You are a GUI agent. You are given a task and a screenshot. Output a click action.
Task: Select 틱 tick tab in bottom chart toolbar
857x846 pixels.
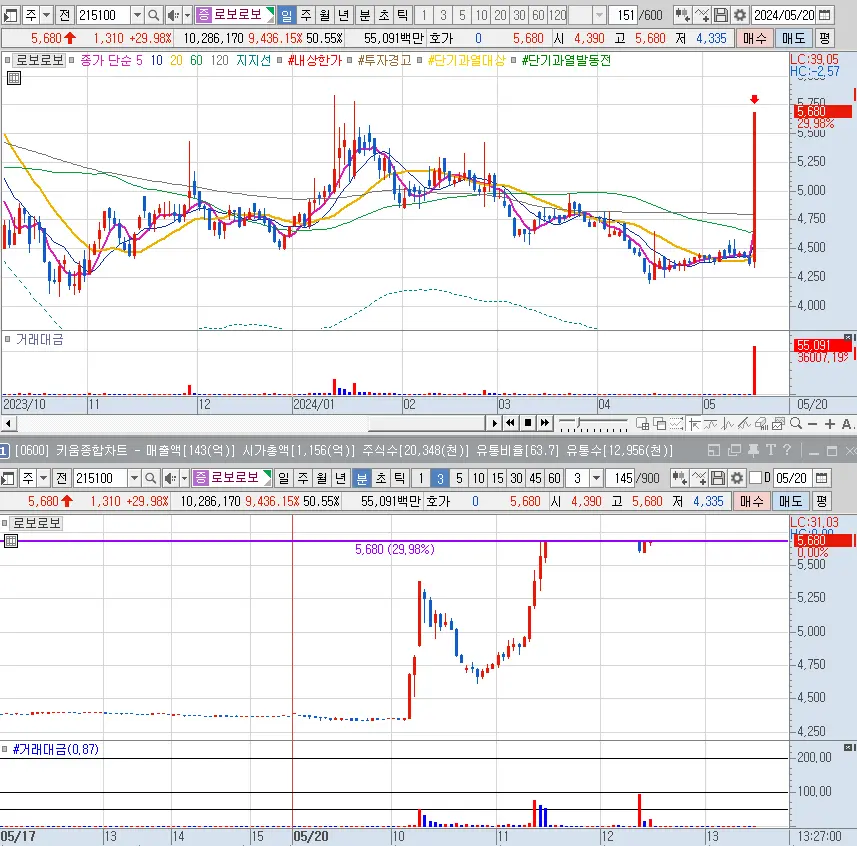pos(400,478)
